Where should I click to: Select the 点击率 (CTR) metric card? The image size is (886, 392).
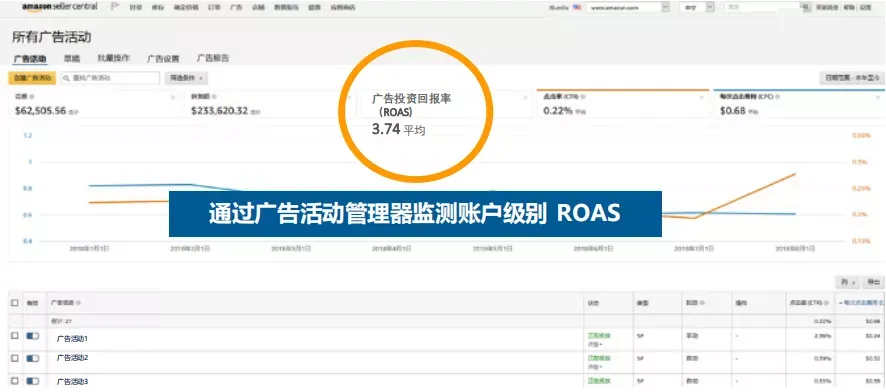(622, 104)
